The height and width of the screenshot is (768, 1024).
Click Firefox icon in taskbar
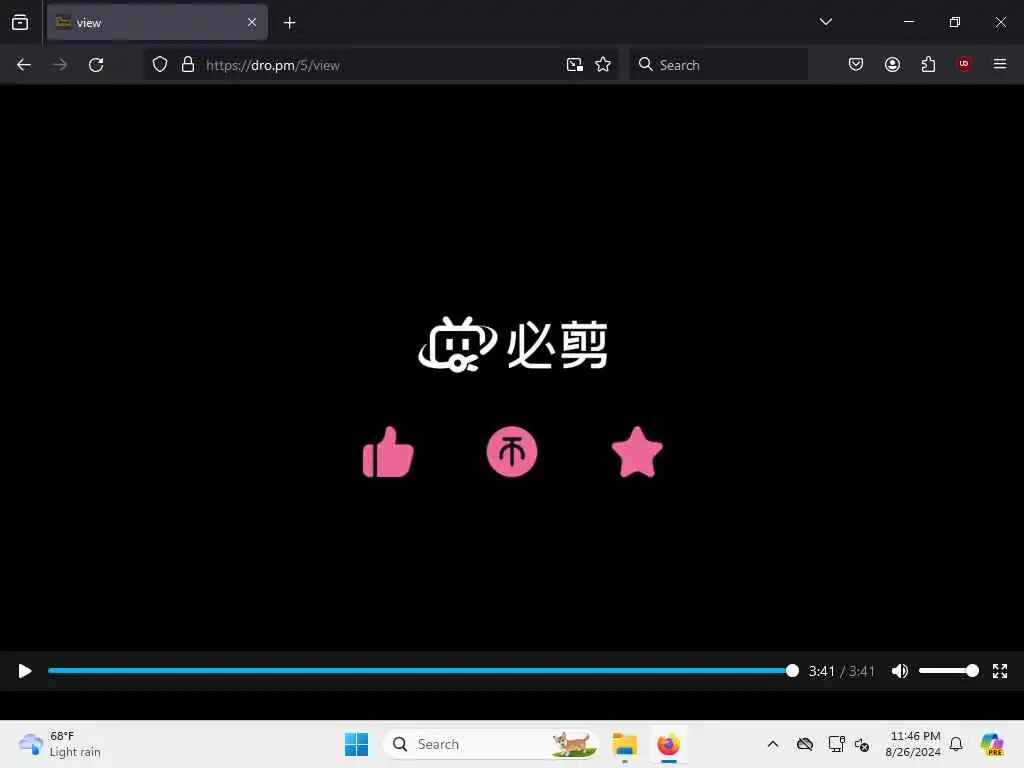click(668, 744)
